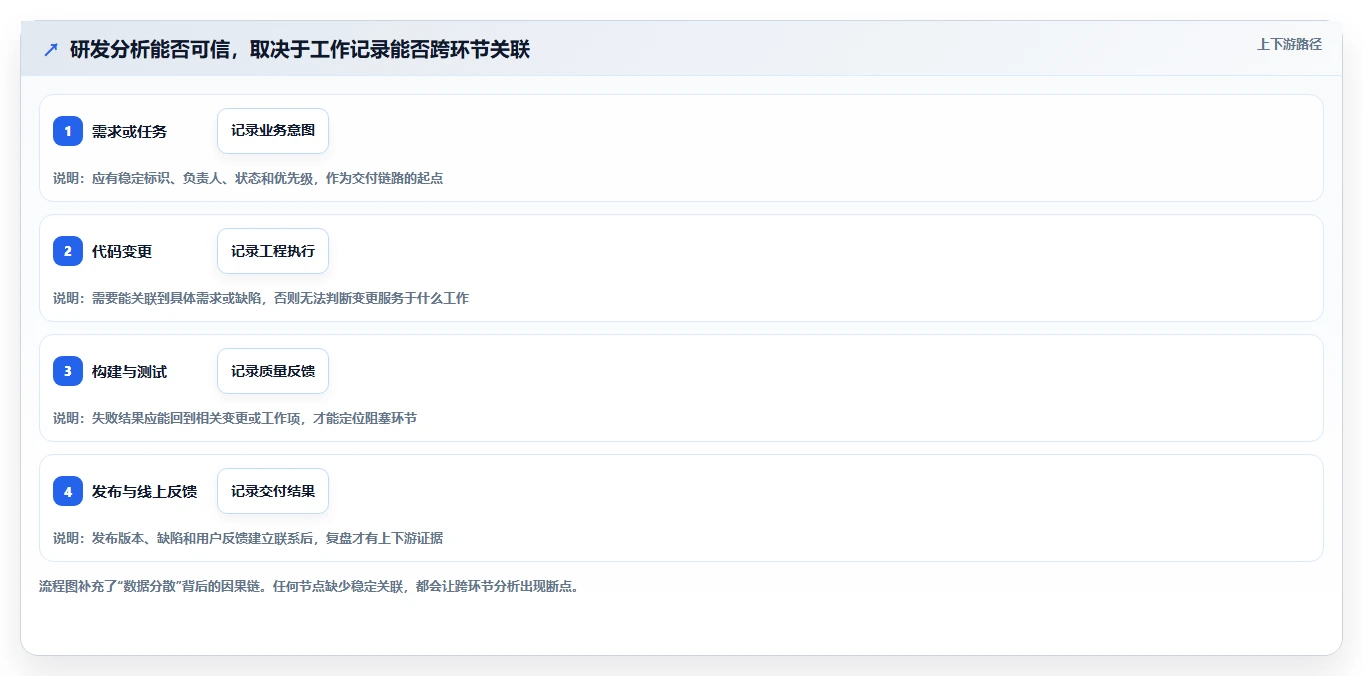This screenshot has width=1363, height=676.
Task: Click the description starting 说明：应有稳定标识
Action: (x=248, y=178)
